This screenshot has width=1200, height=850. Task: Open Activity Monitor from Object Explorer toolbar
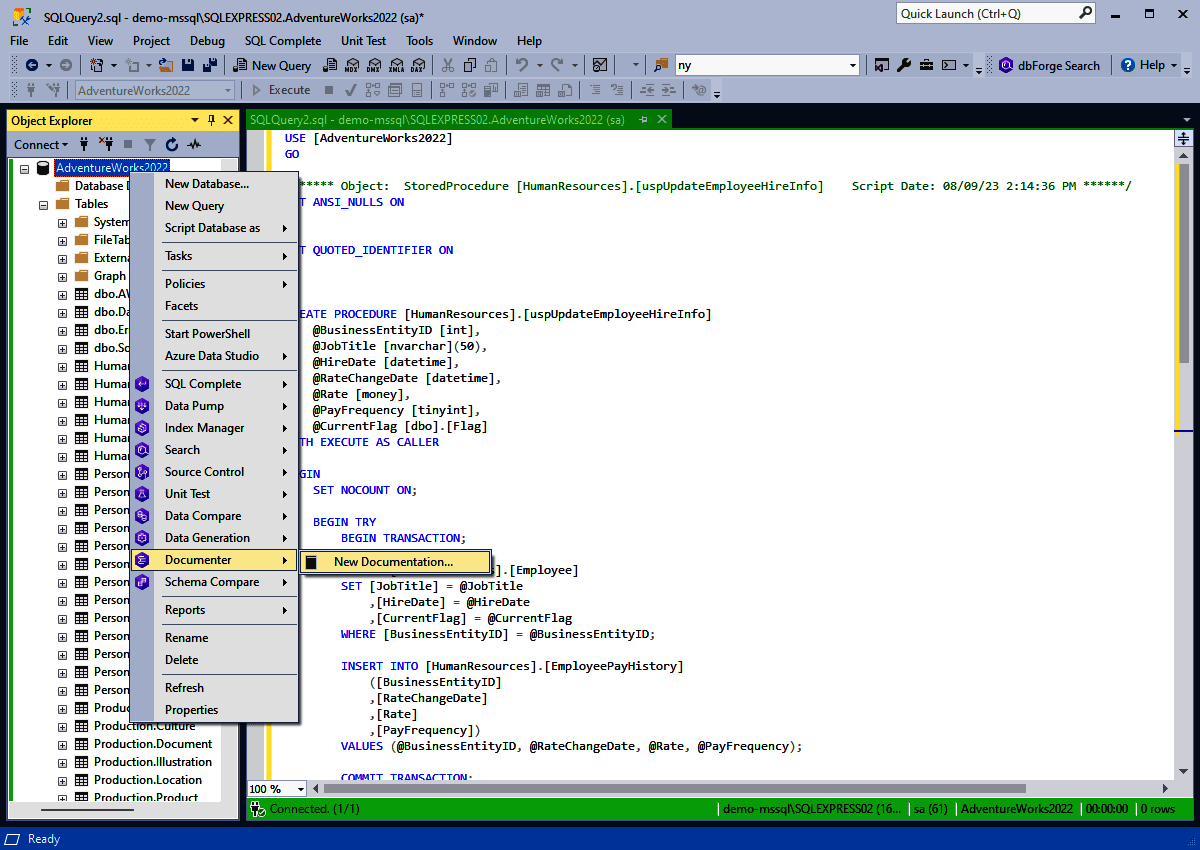click(195, 144)
